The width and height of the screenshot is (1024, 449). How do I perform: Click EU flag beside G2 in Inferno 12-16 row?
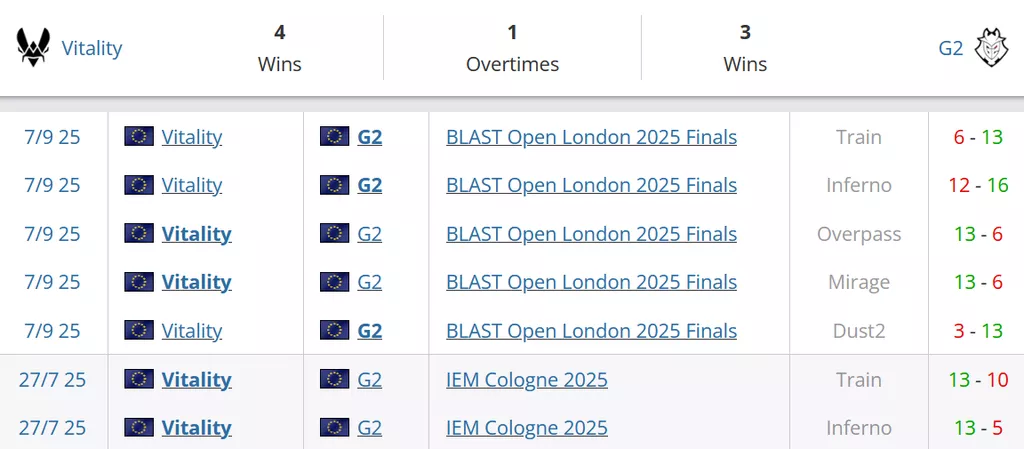(x=335, y=185)
